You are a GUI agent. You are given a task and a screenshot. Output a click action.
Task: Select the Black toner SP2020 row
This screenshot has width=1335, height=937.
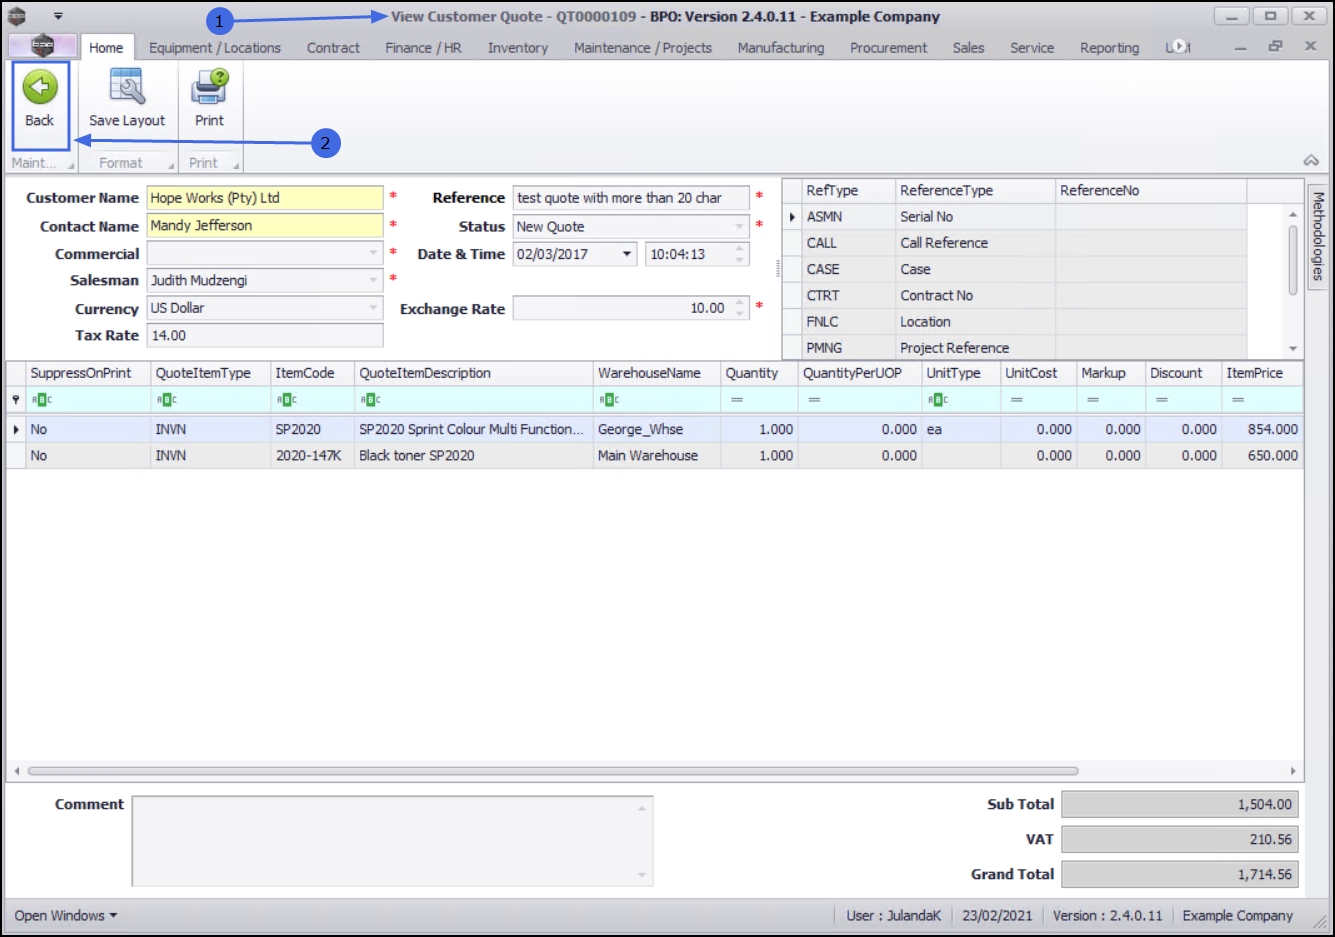point(654,455)
